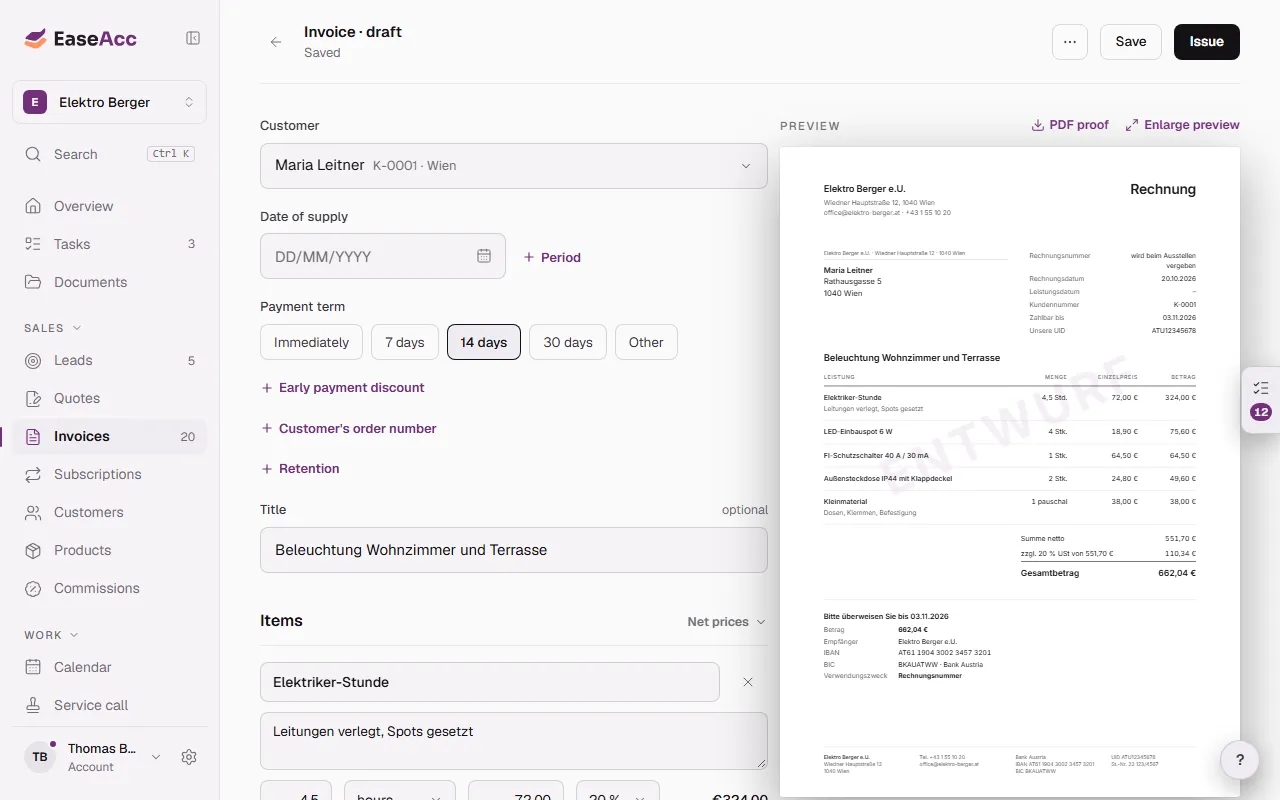Go back using the arrow icon
1280x800 pixels.
(276, 42)
